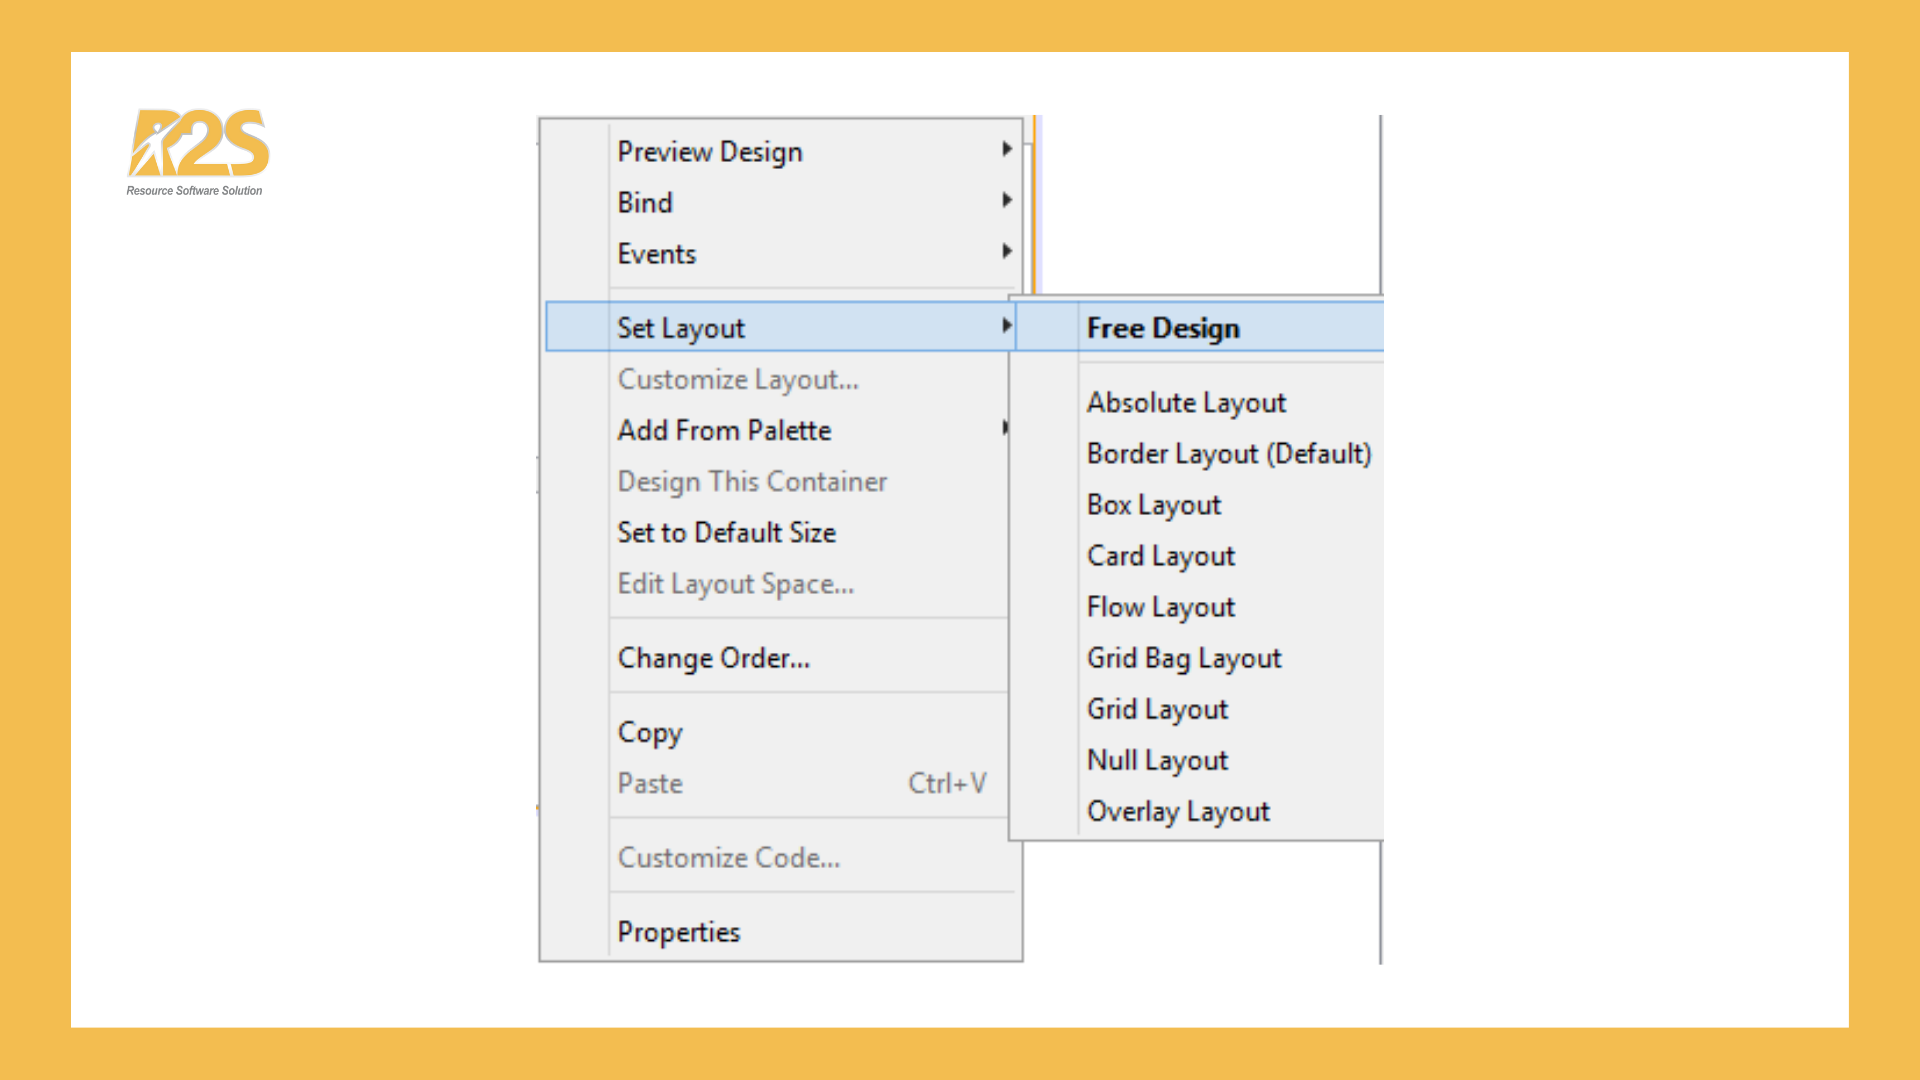Pick Box Layout option
Screen dimensions: 1920x1080
[1153, 505]
